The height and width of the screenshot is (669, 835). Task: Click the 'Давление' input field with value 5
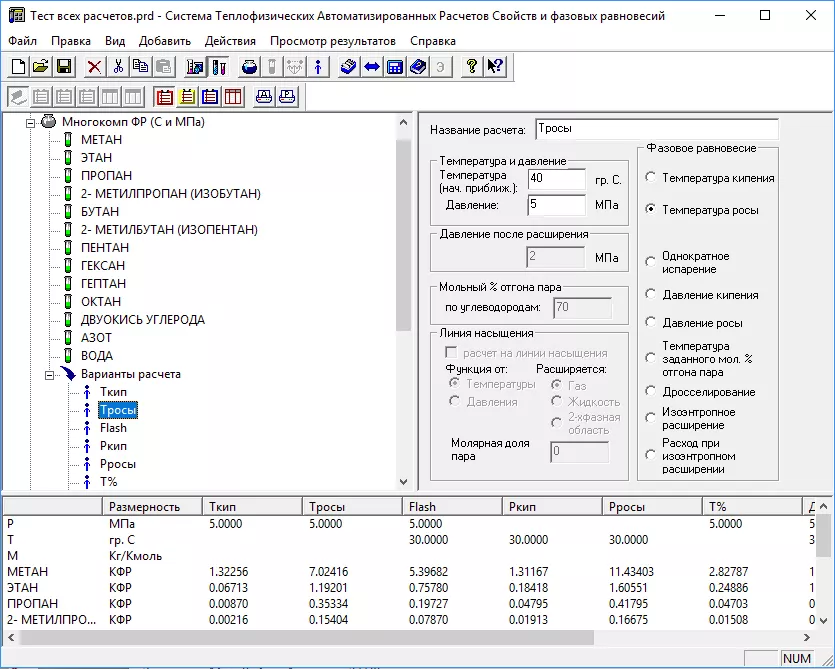[556, 205]
